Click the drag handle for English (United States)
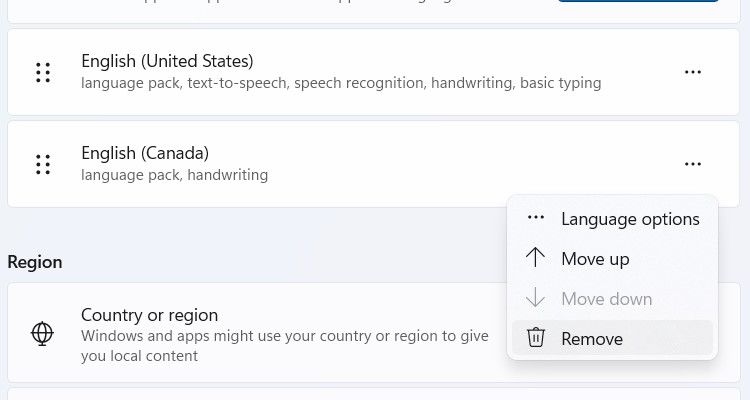750x400 pixels. (43, 73)
